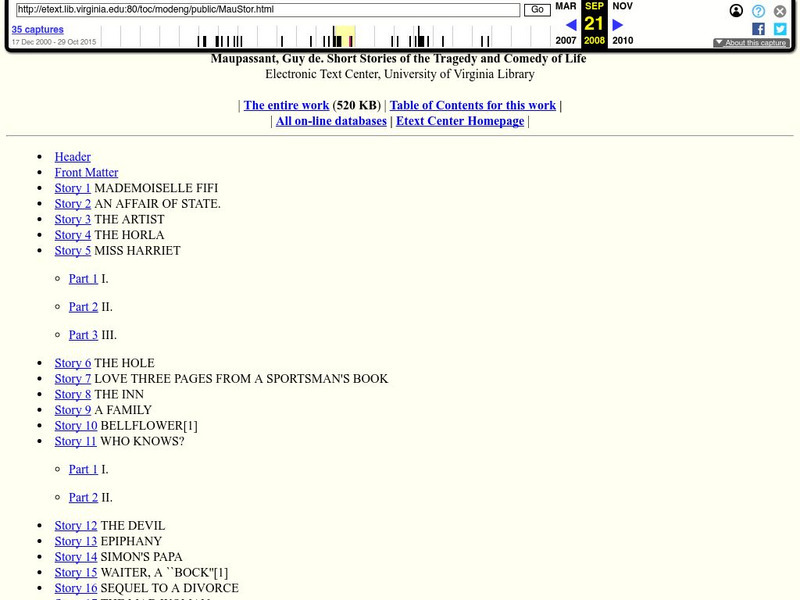Click the 520 KB size text

357,105
